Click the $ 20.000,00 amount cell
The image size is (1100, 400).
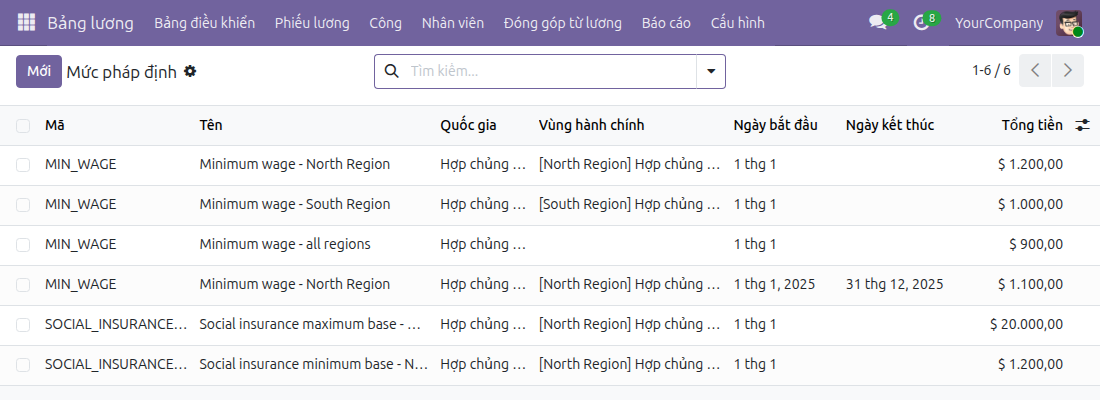point(1026,324)
